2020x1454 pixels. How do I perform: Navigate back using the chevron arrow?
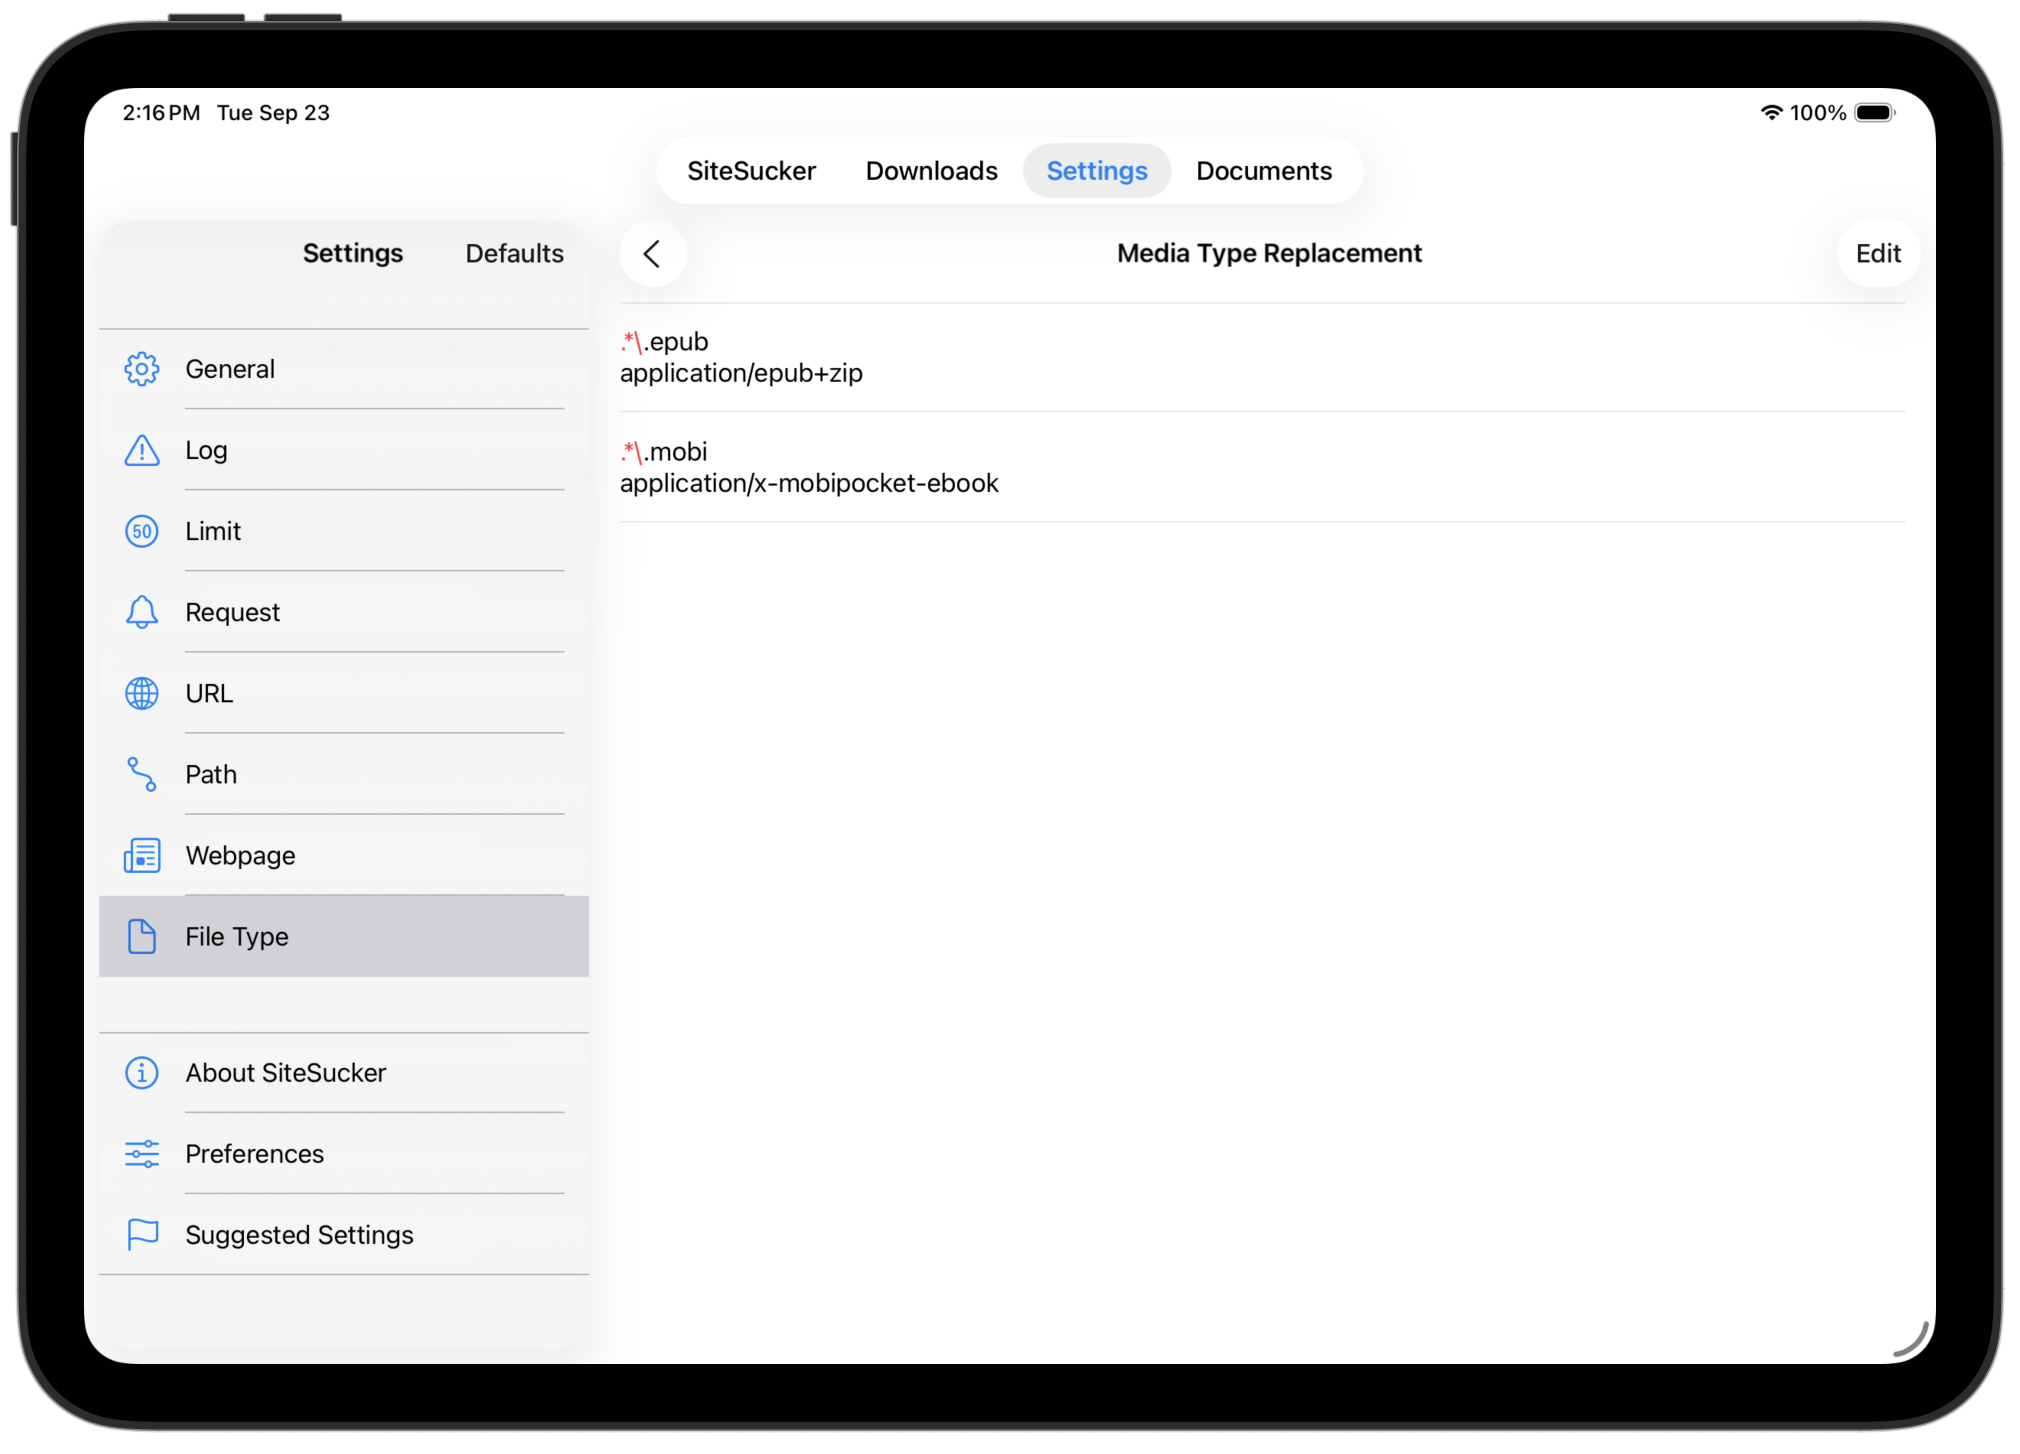point(652,253)
